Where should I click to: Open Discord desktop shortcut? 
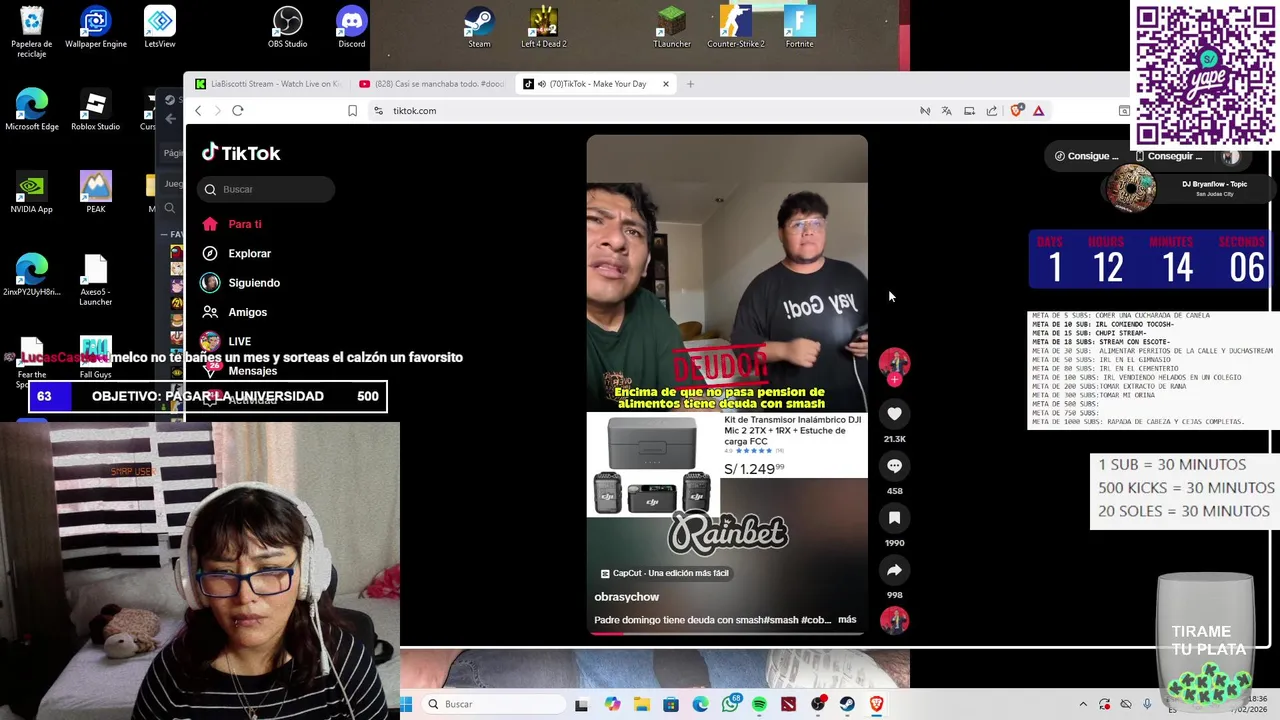tap(352, 27)
